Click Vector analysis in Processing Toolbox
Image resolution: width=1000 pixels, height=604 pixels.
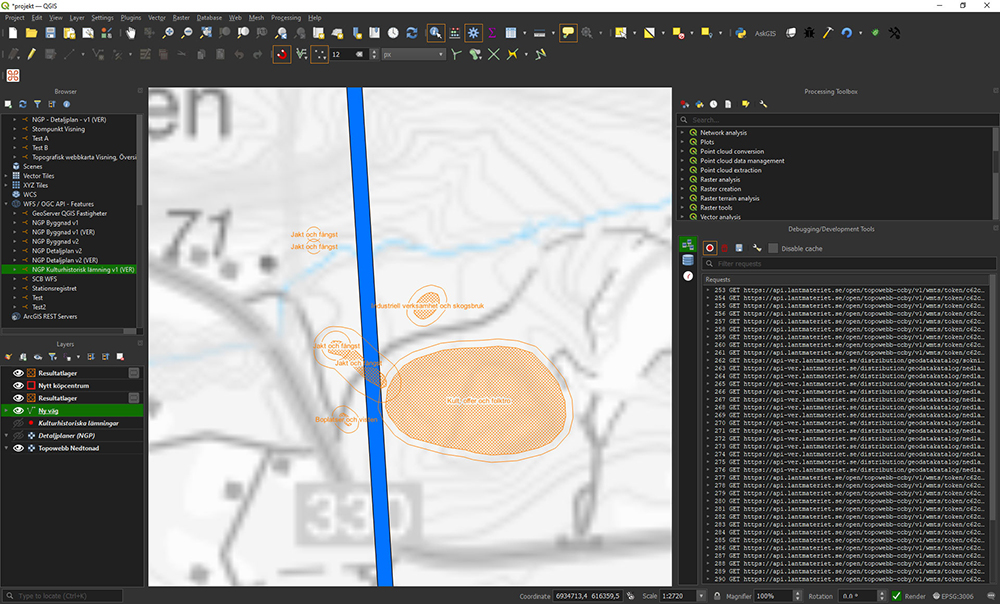[x=720, y=217]
